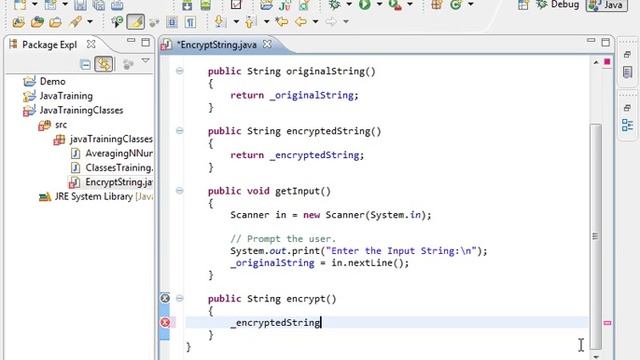This screenshot has height=360, width=640.
Task: Click the editor vertical scrollbar thumb
Action: point(596,236)
